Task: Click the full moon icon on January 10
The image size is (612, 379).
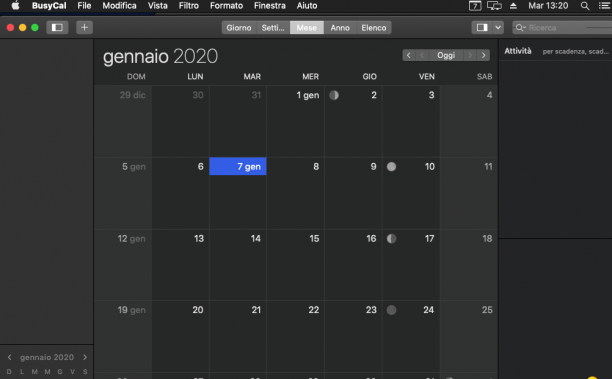Action: tap(391, 167)
